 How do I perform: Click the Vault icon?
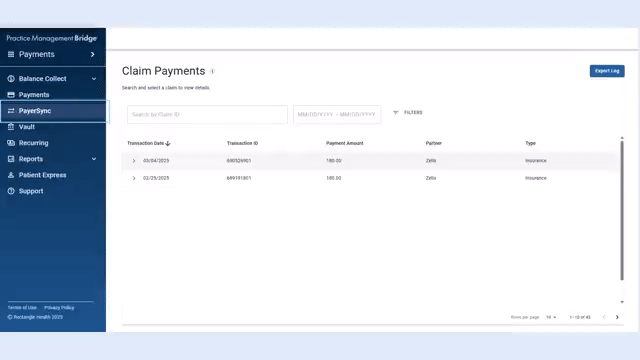(11, 127)
